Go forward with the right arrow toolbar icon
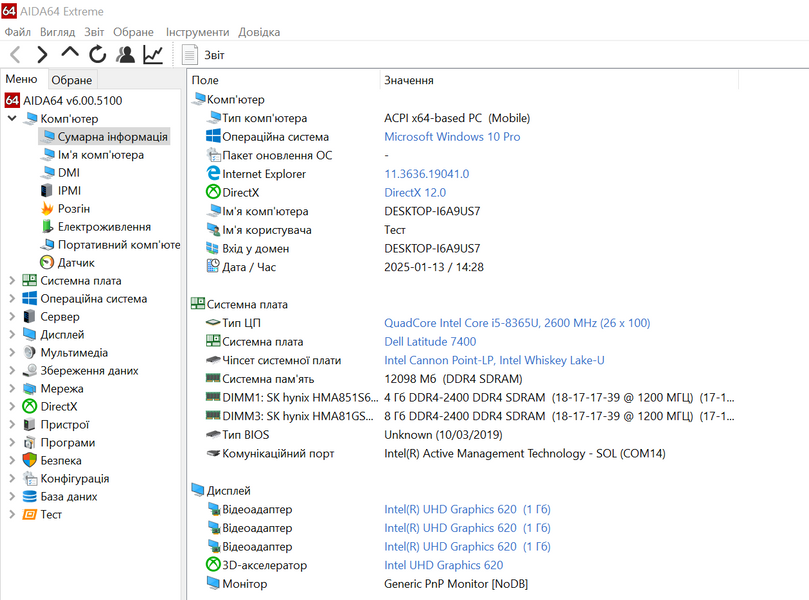The image size is (809, 600). (x=42, y=54)
